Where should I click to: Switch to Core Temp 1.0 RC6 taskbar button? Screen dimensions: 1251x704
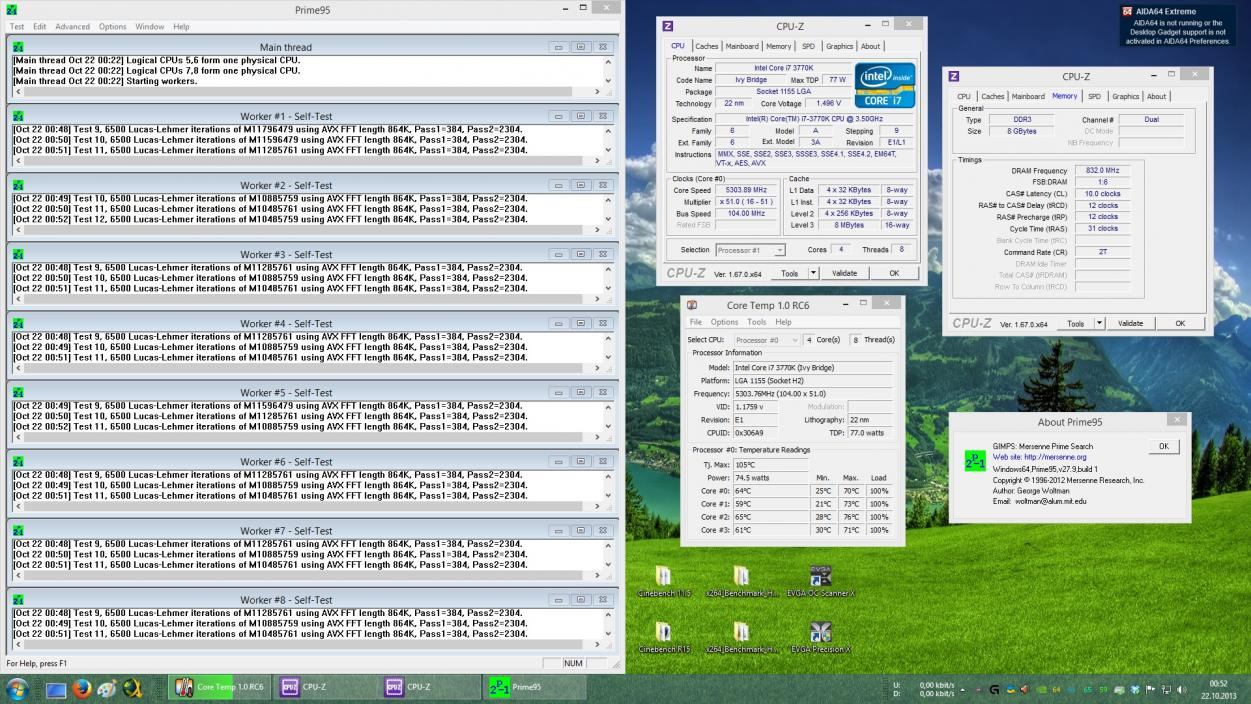[220, 687]
